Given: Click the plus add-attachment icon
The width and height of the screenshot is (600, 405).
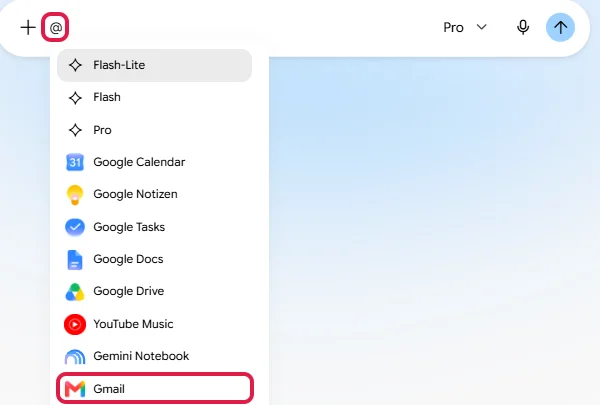Looking at the screenshot, I should [x=28, y=28].
